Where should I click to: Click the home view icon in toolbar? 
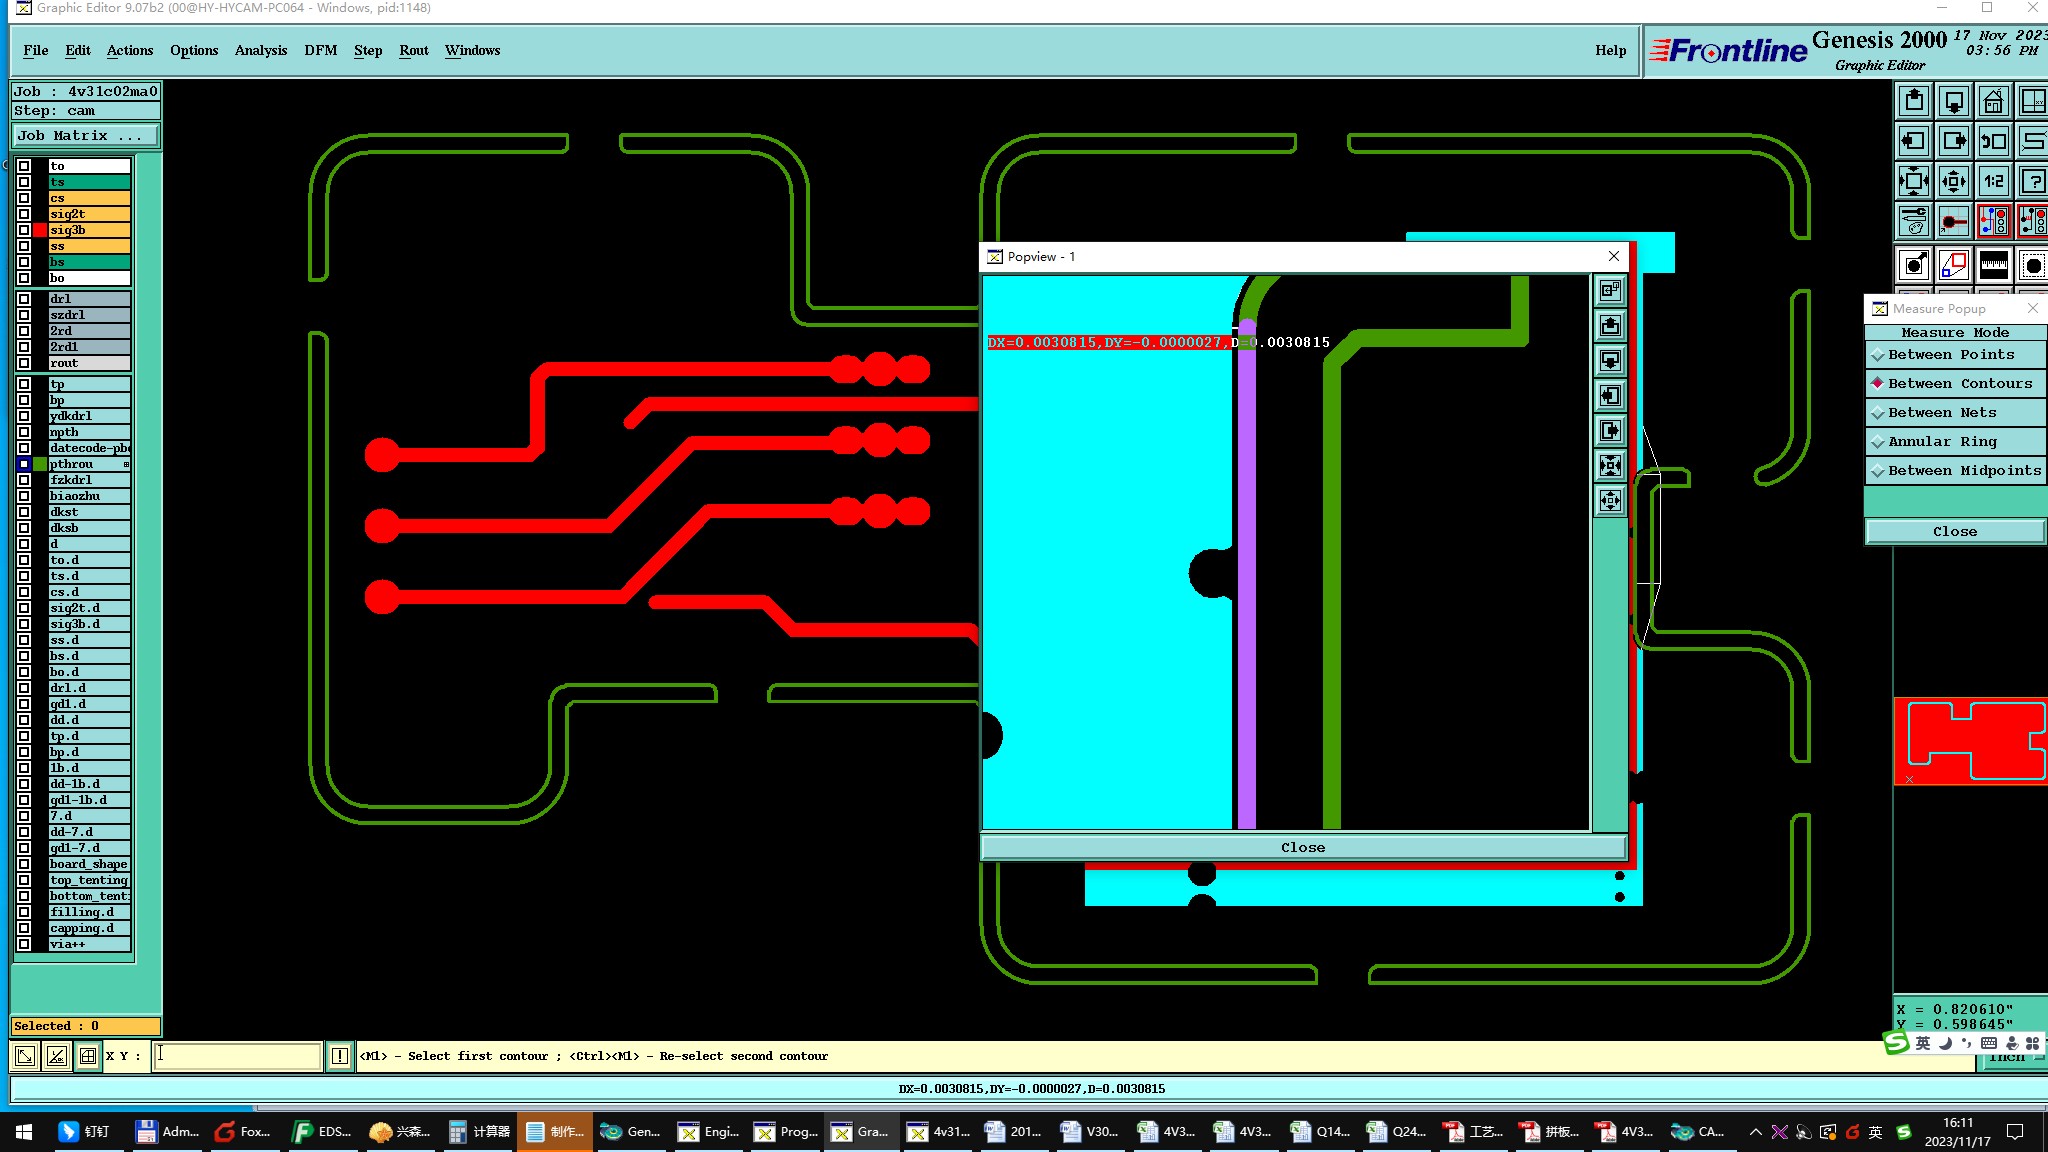(x=1993, y=101)
